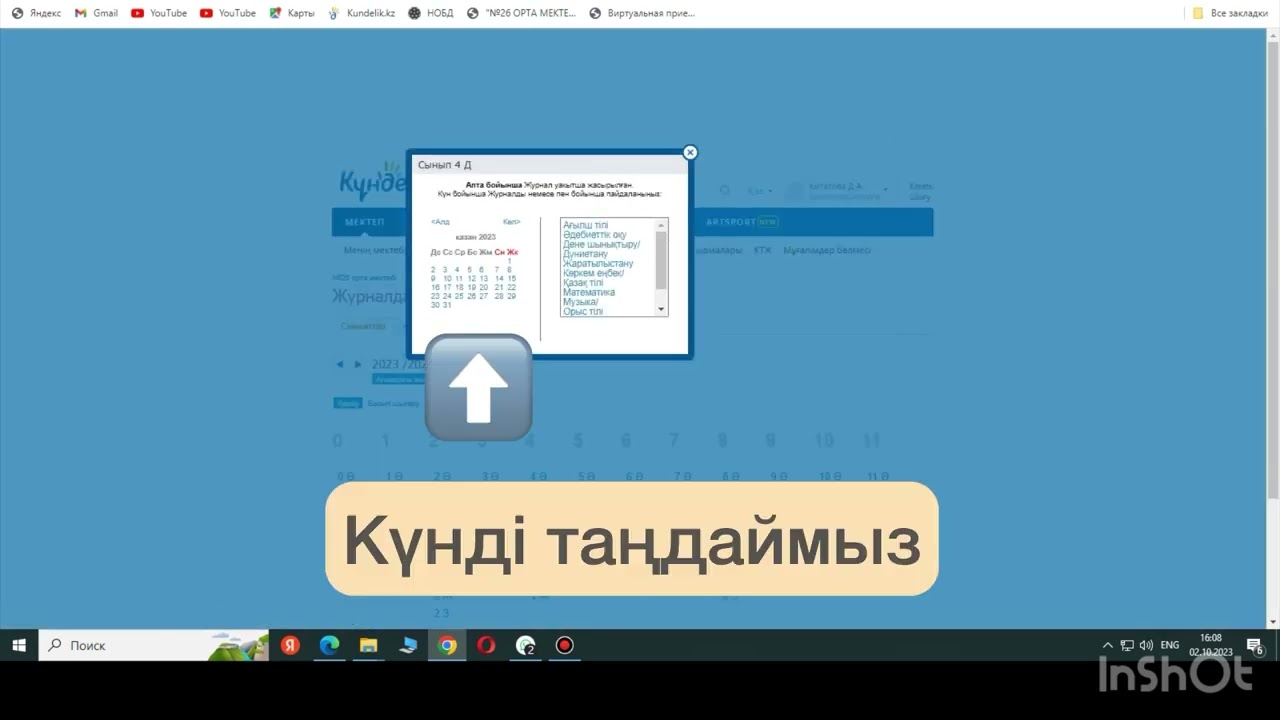Image resolution: width=1280 pixels, height=720 pixels.
Task: Open the Gmail bookmark
Action: click(x=96, y=13)
